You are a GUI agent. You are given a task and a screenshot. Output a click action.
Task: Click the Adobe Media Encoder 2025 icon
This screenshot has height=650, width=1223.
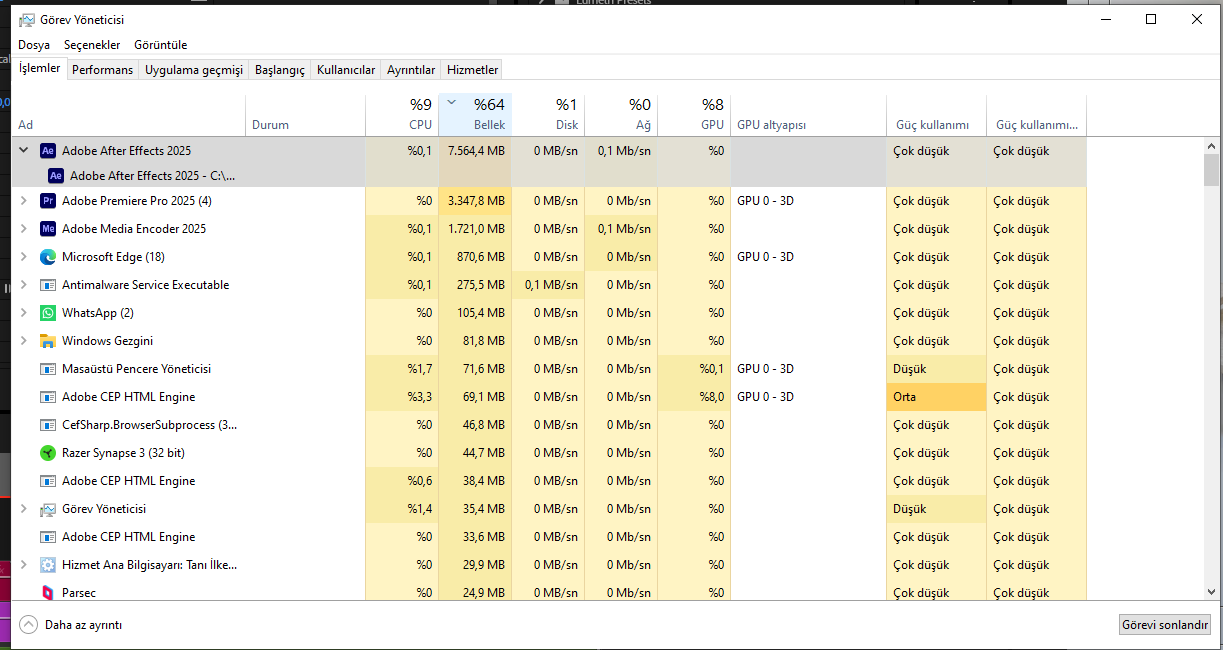[47, 229]
